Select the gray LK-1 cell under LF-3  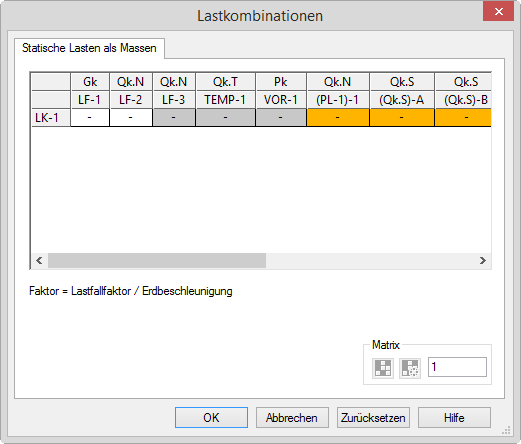coord(174,117)
